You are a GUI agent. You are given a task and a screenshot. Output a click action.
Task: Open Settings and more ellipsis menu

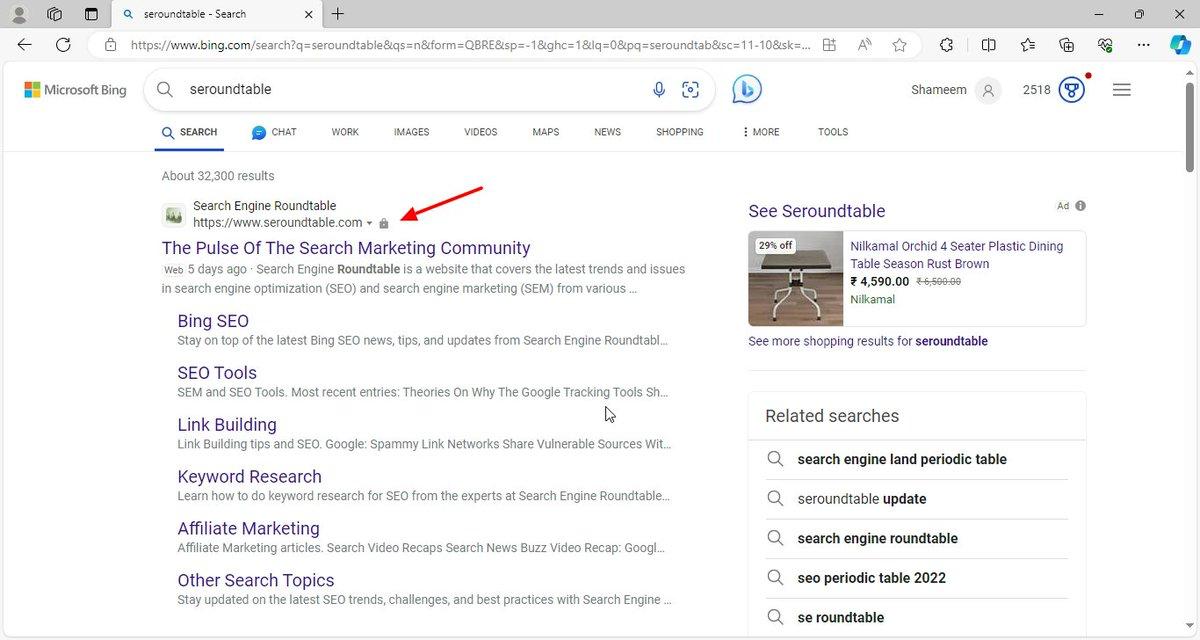pos(1144,45)
